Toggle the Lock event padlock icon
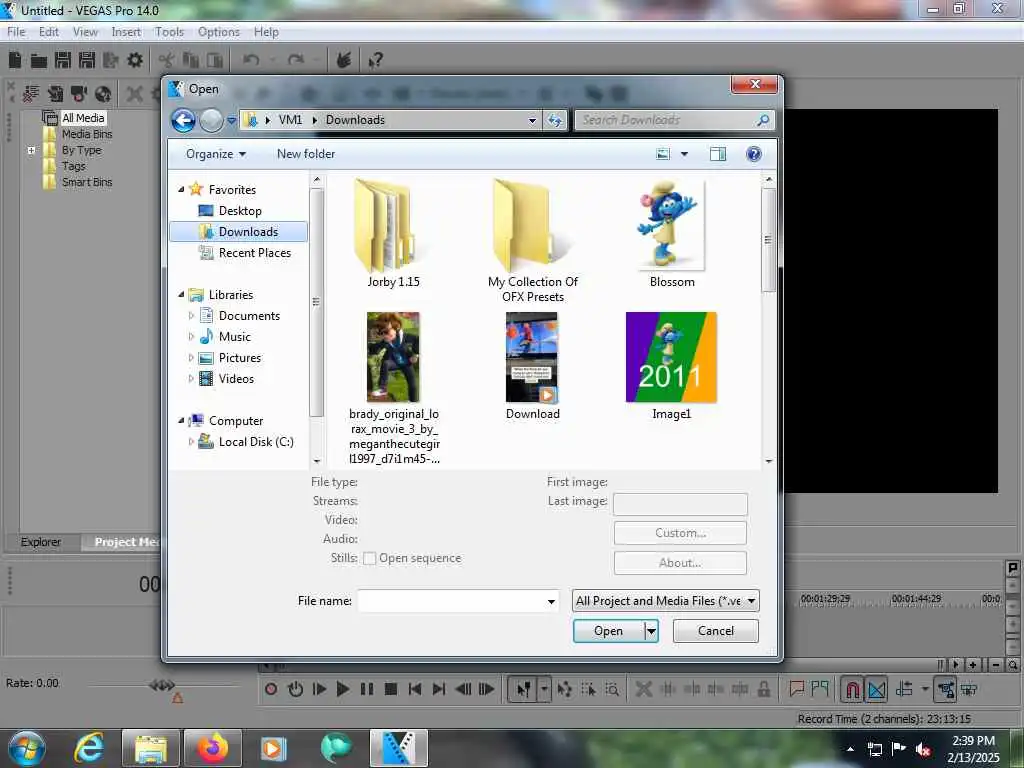1024x768 pixels. coord(763,689)
